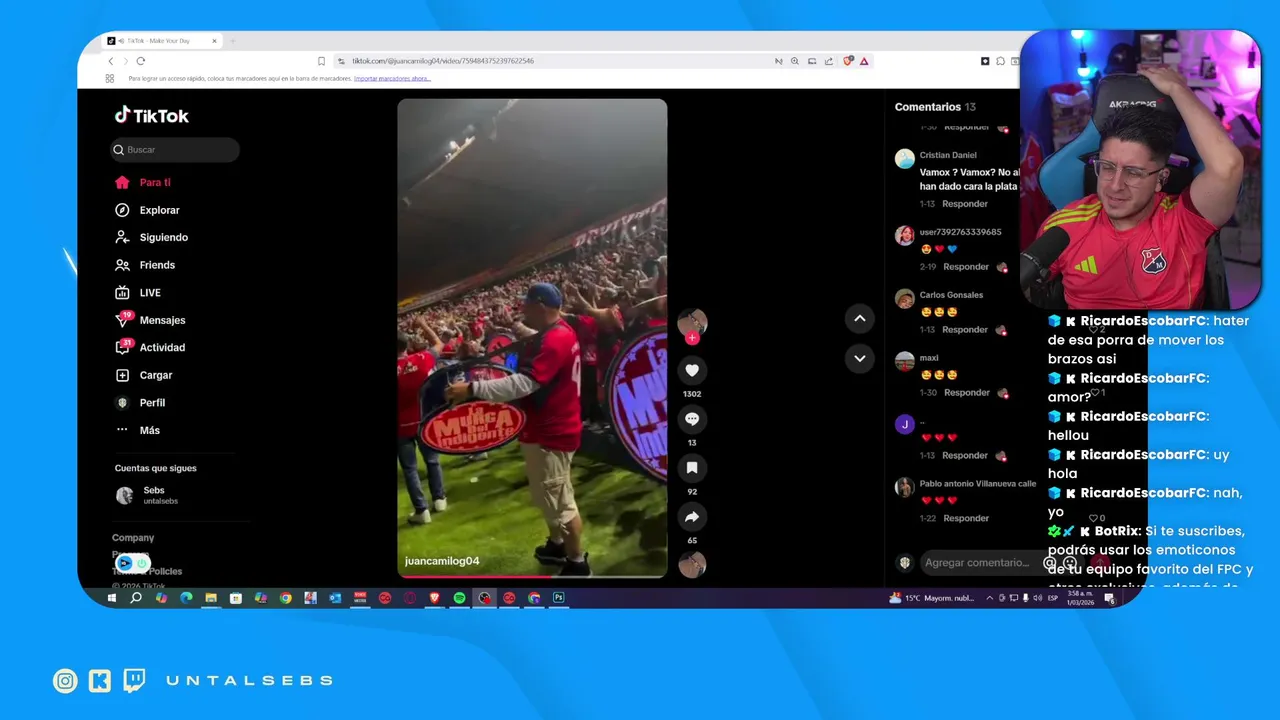The image size is (1280, 720).
Task: Seek the video progress bar
Action: [532, 576]
